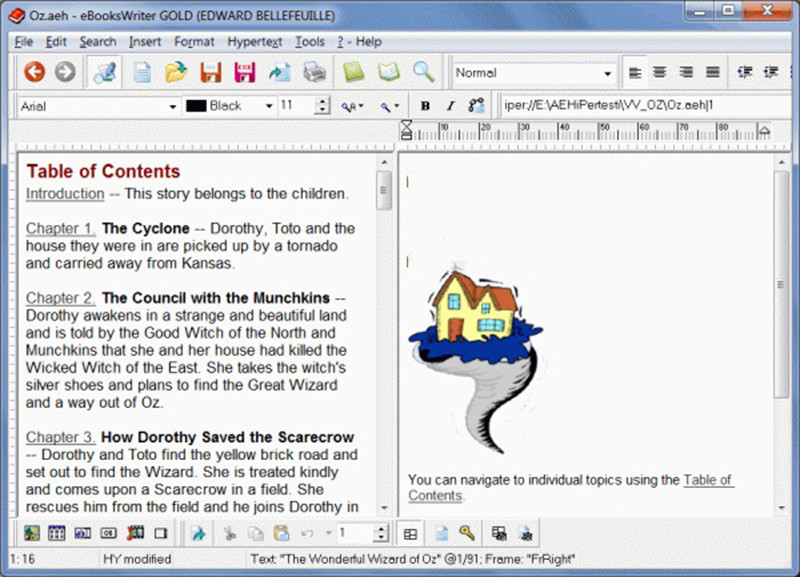The image size is (800, 577).
Task: Follow the Introduction link
Action: tap(65, 194)
